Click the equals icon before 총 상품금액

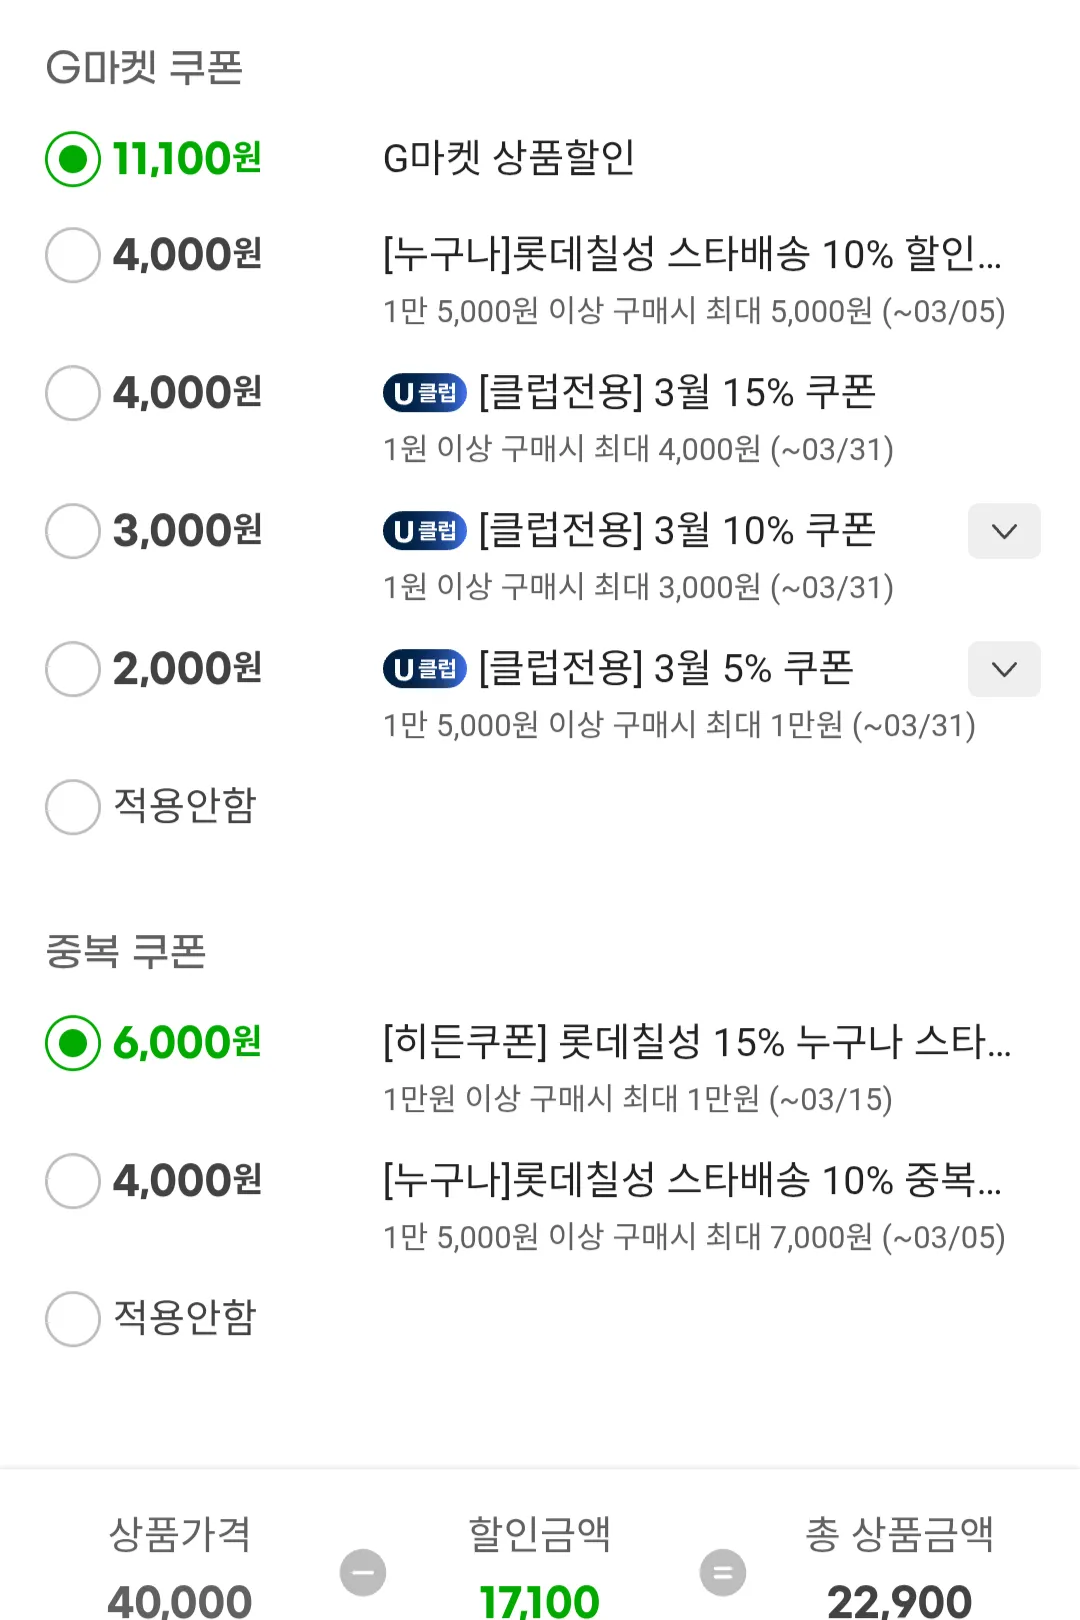coord(723,1573)
